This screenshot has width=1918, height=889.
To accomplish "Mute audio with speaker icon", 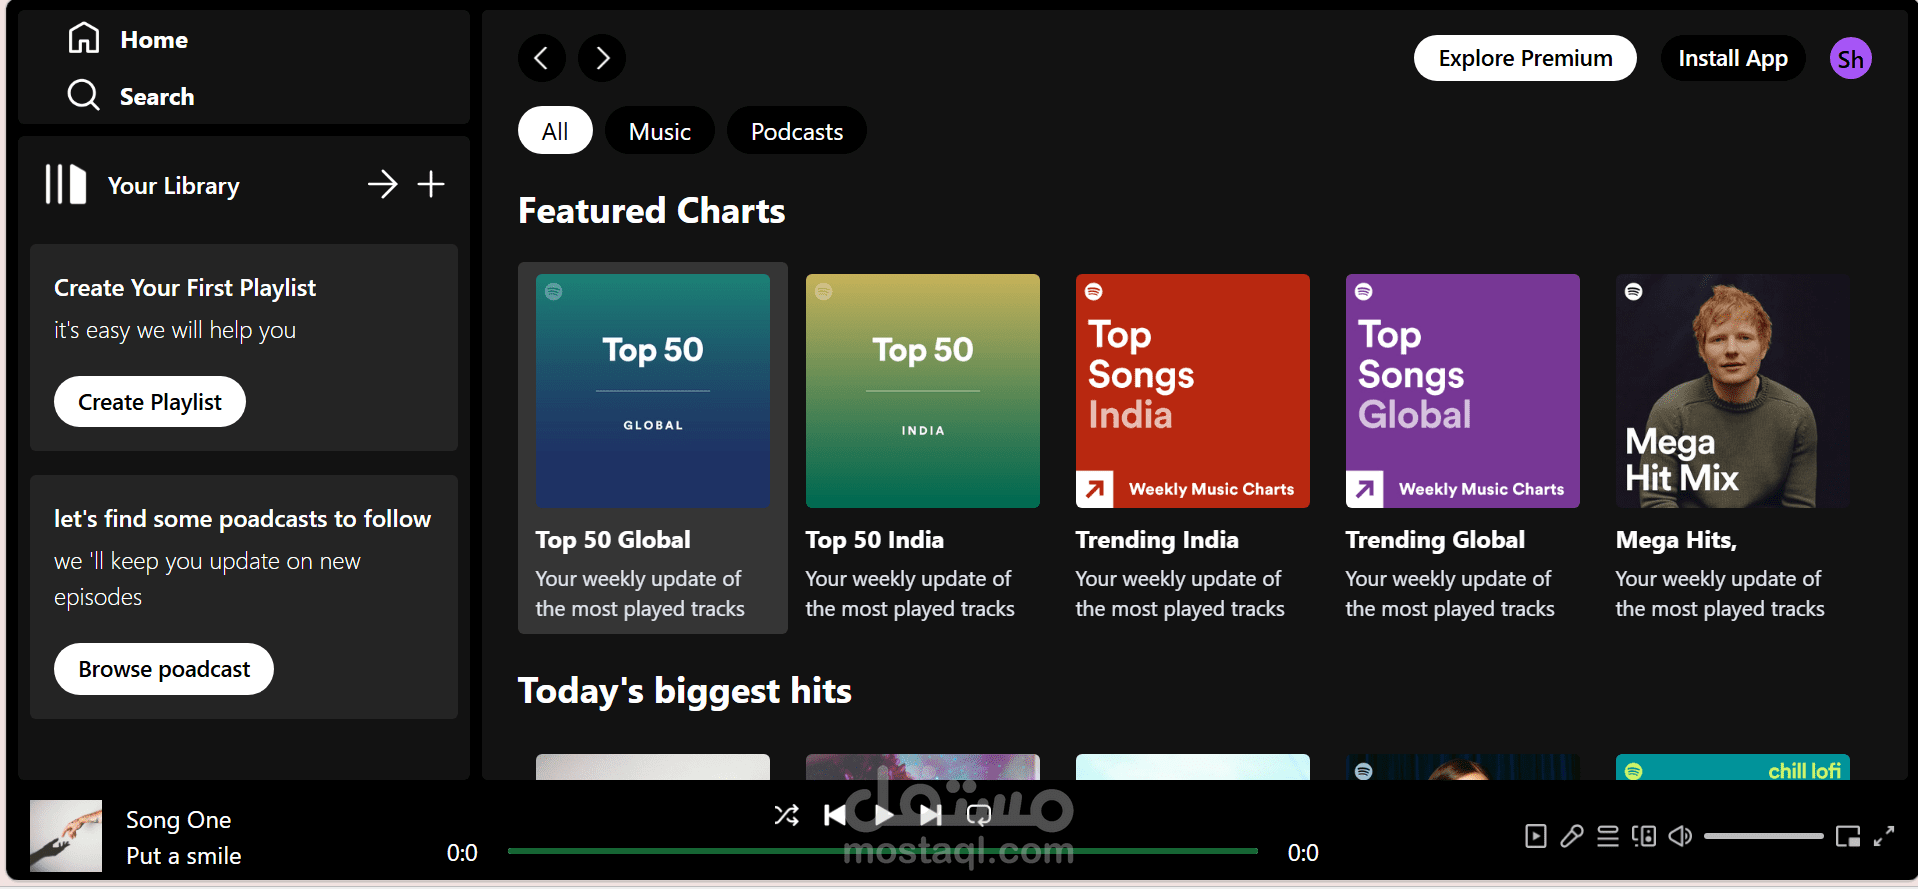I will pos(1680,836).
